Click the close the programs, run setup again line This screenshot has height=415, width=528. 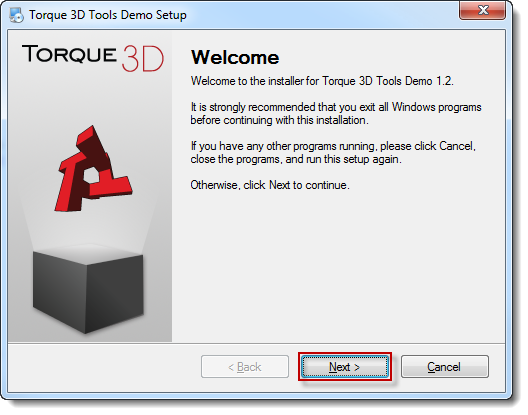click(296, 159)
